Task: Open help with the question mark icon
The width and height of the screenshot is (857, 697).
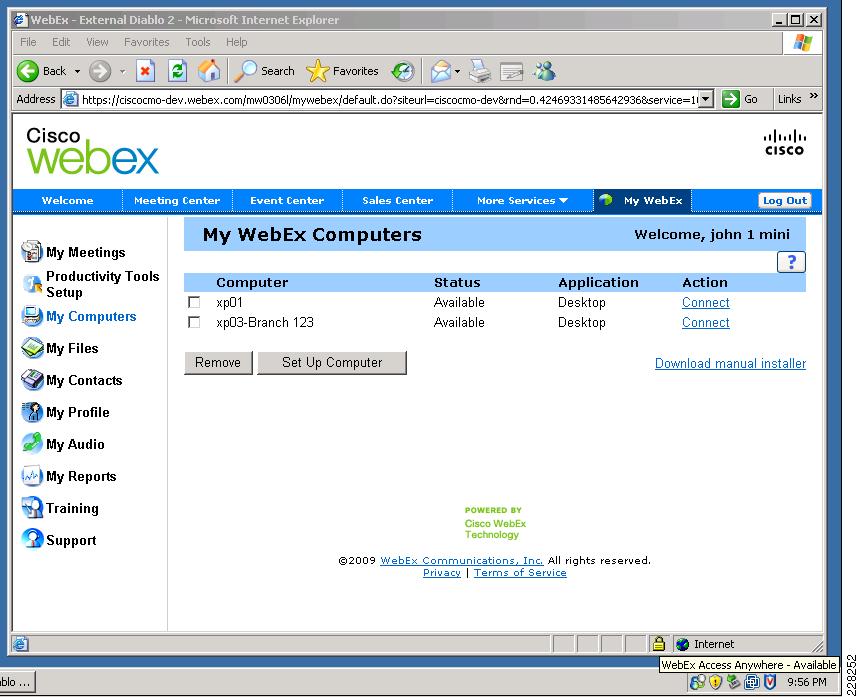Action: (791, 262)
